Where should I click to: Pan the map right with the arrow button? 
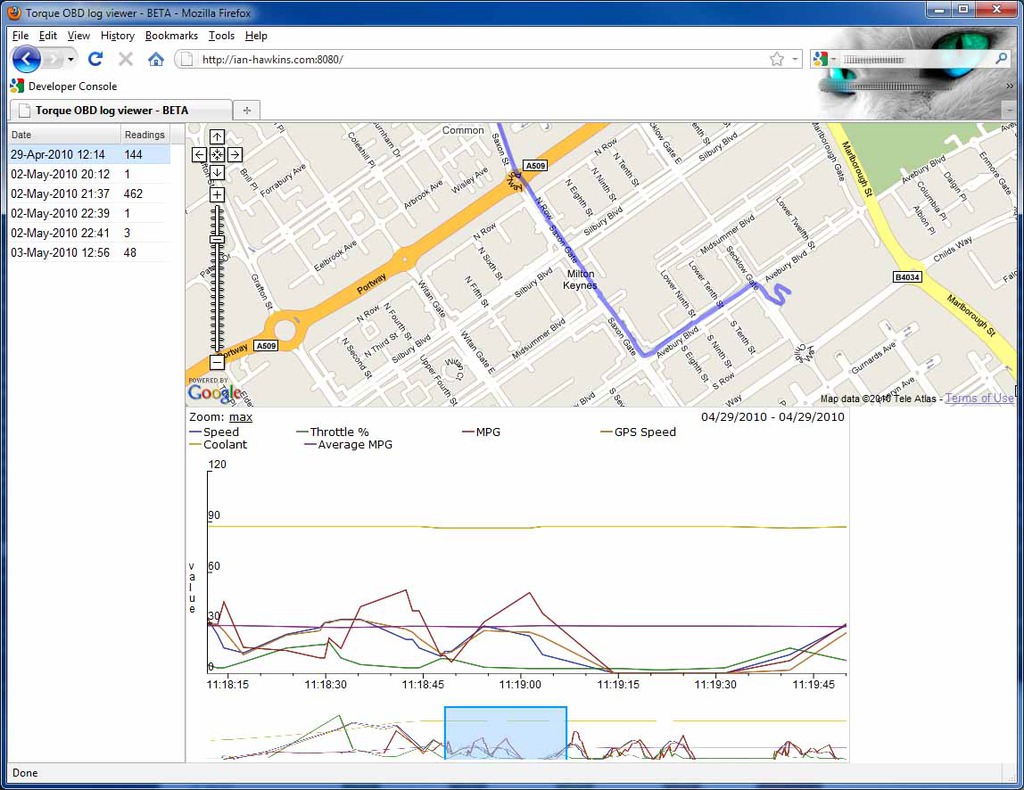(x=235, y=155)
